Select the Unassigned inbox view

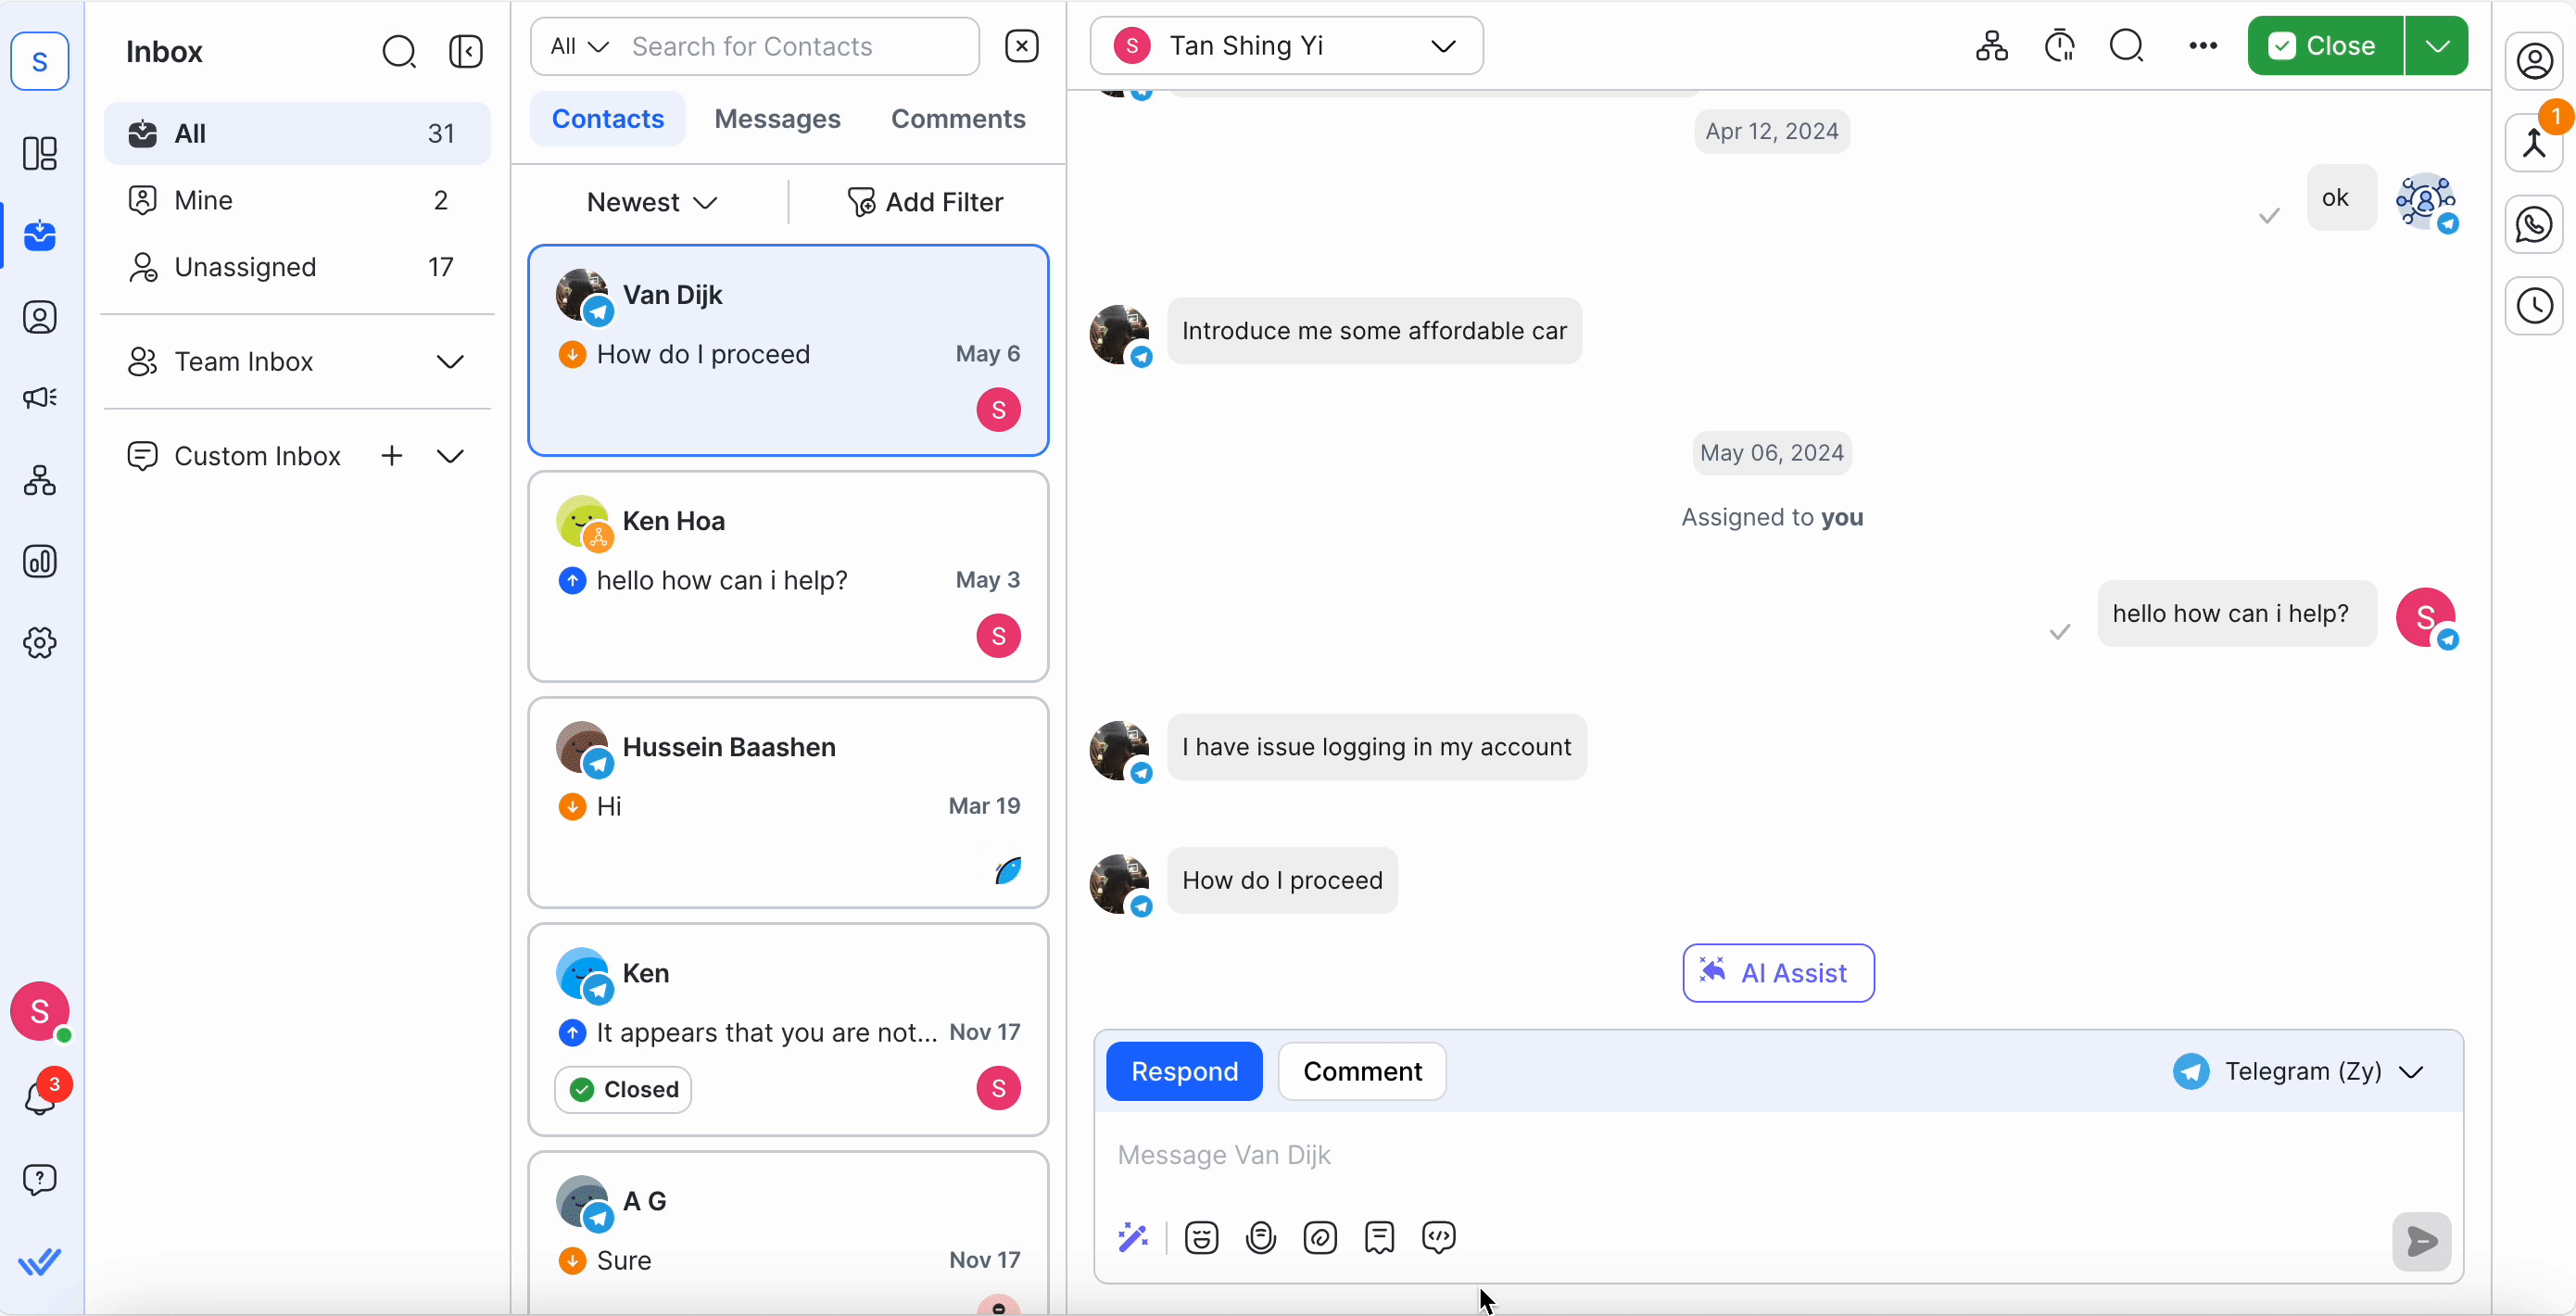245,267
